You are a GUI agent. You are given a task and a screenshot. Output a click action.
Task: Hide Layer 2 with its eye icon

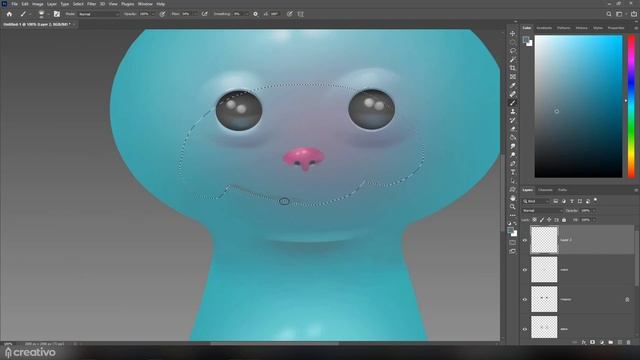click(x=525, y=240)
